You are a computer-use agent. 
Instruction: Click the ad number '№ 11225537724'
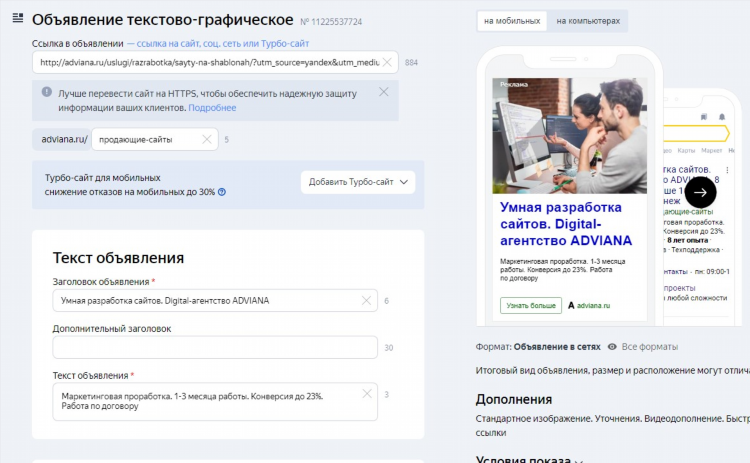(x=331, y=22)
